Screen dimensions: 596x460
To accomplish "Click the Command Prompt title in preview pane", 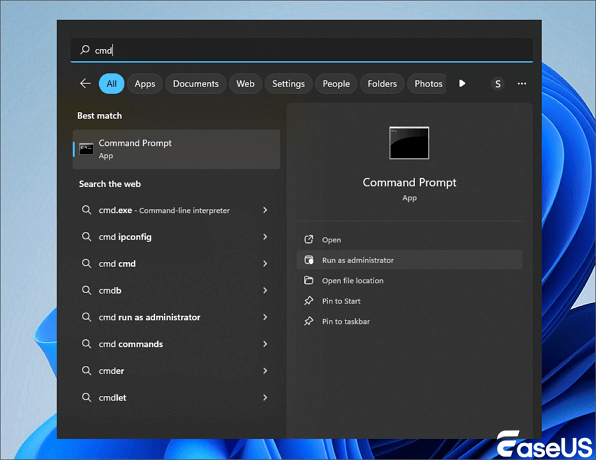I will pos(409,182).
